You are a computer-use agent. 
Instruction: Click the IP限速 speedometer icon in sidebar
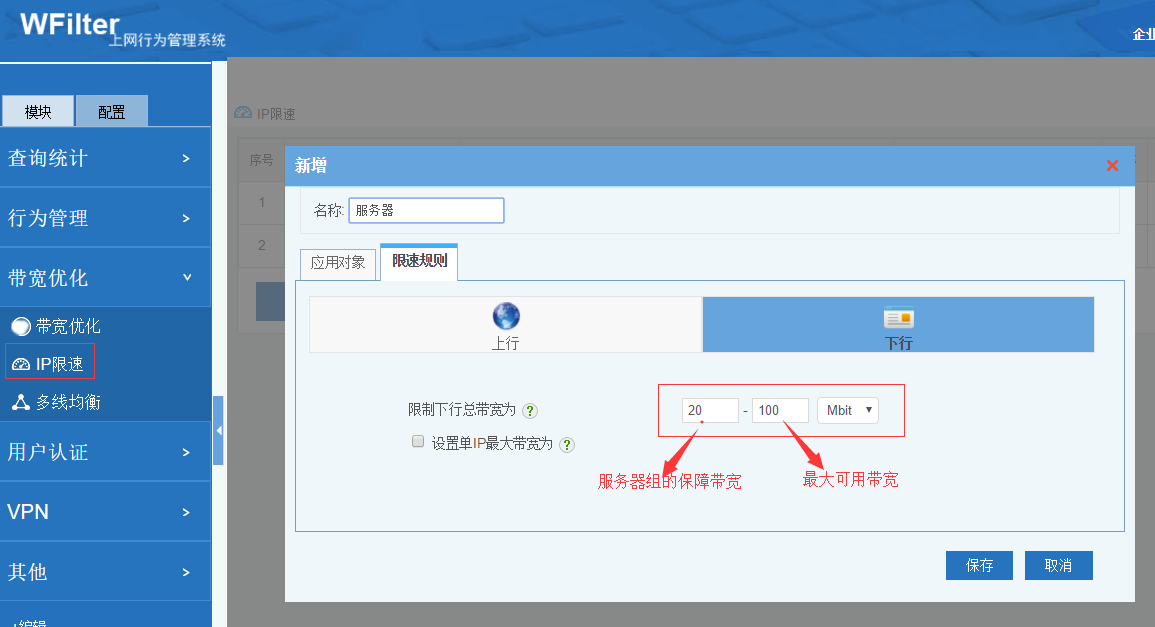(20, 365)
